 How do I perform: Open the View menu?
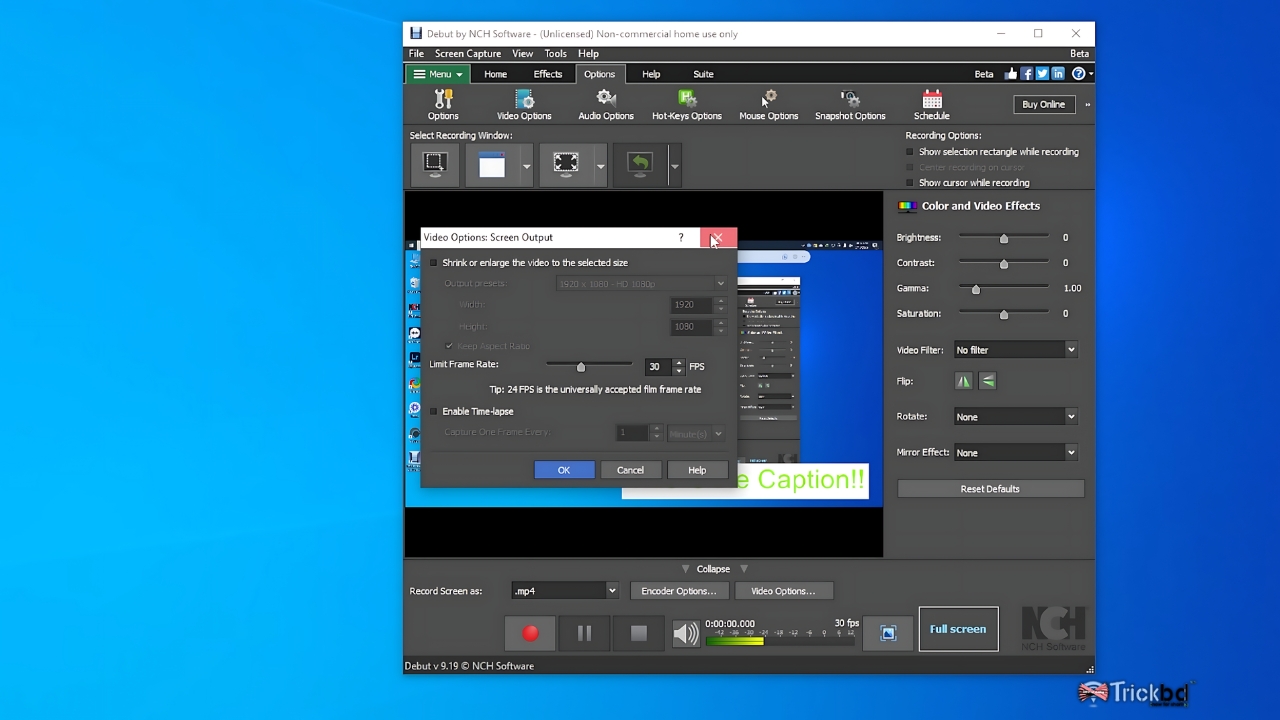point(523,54)
